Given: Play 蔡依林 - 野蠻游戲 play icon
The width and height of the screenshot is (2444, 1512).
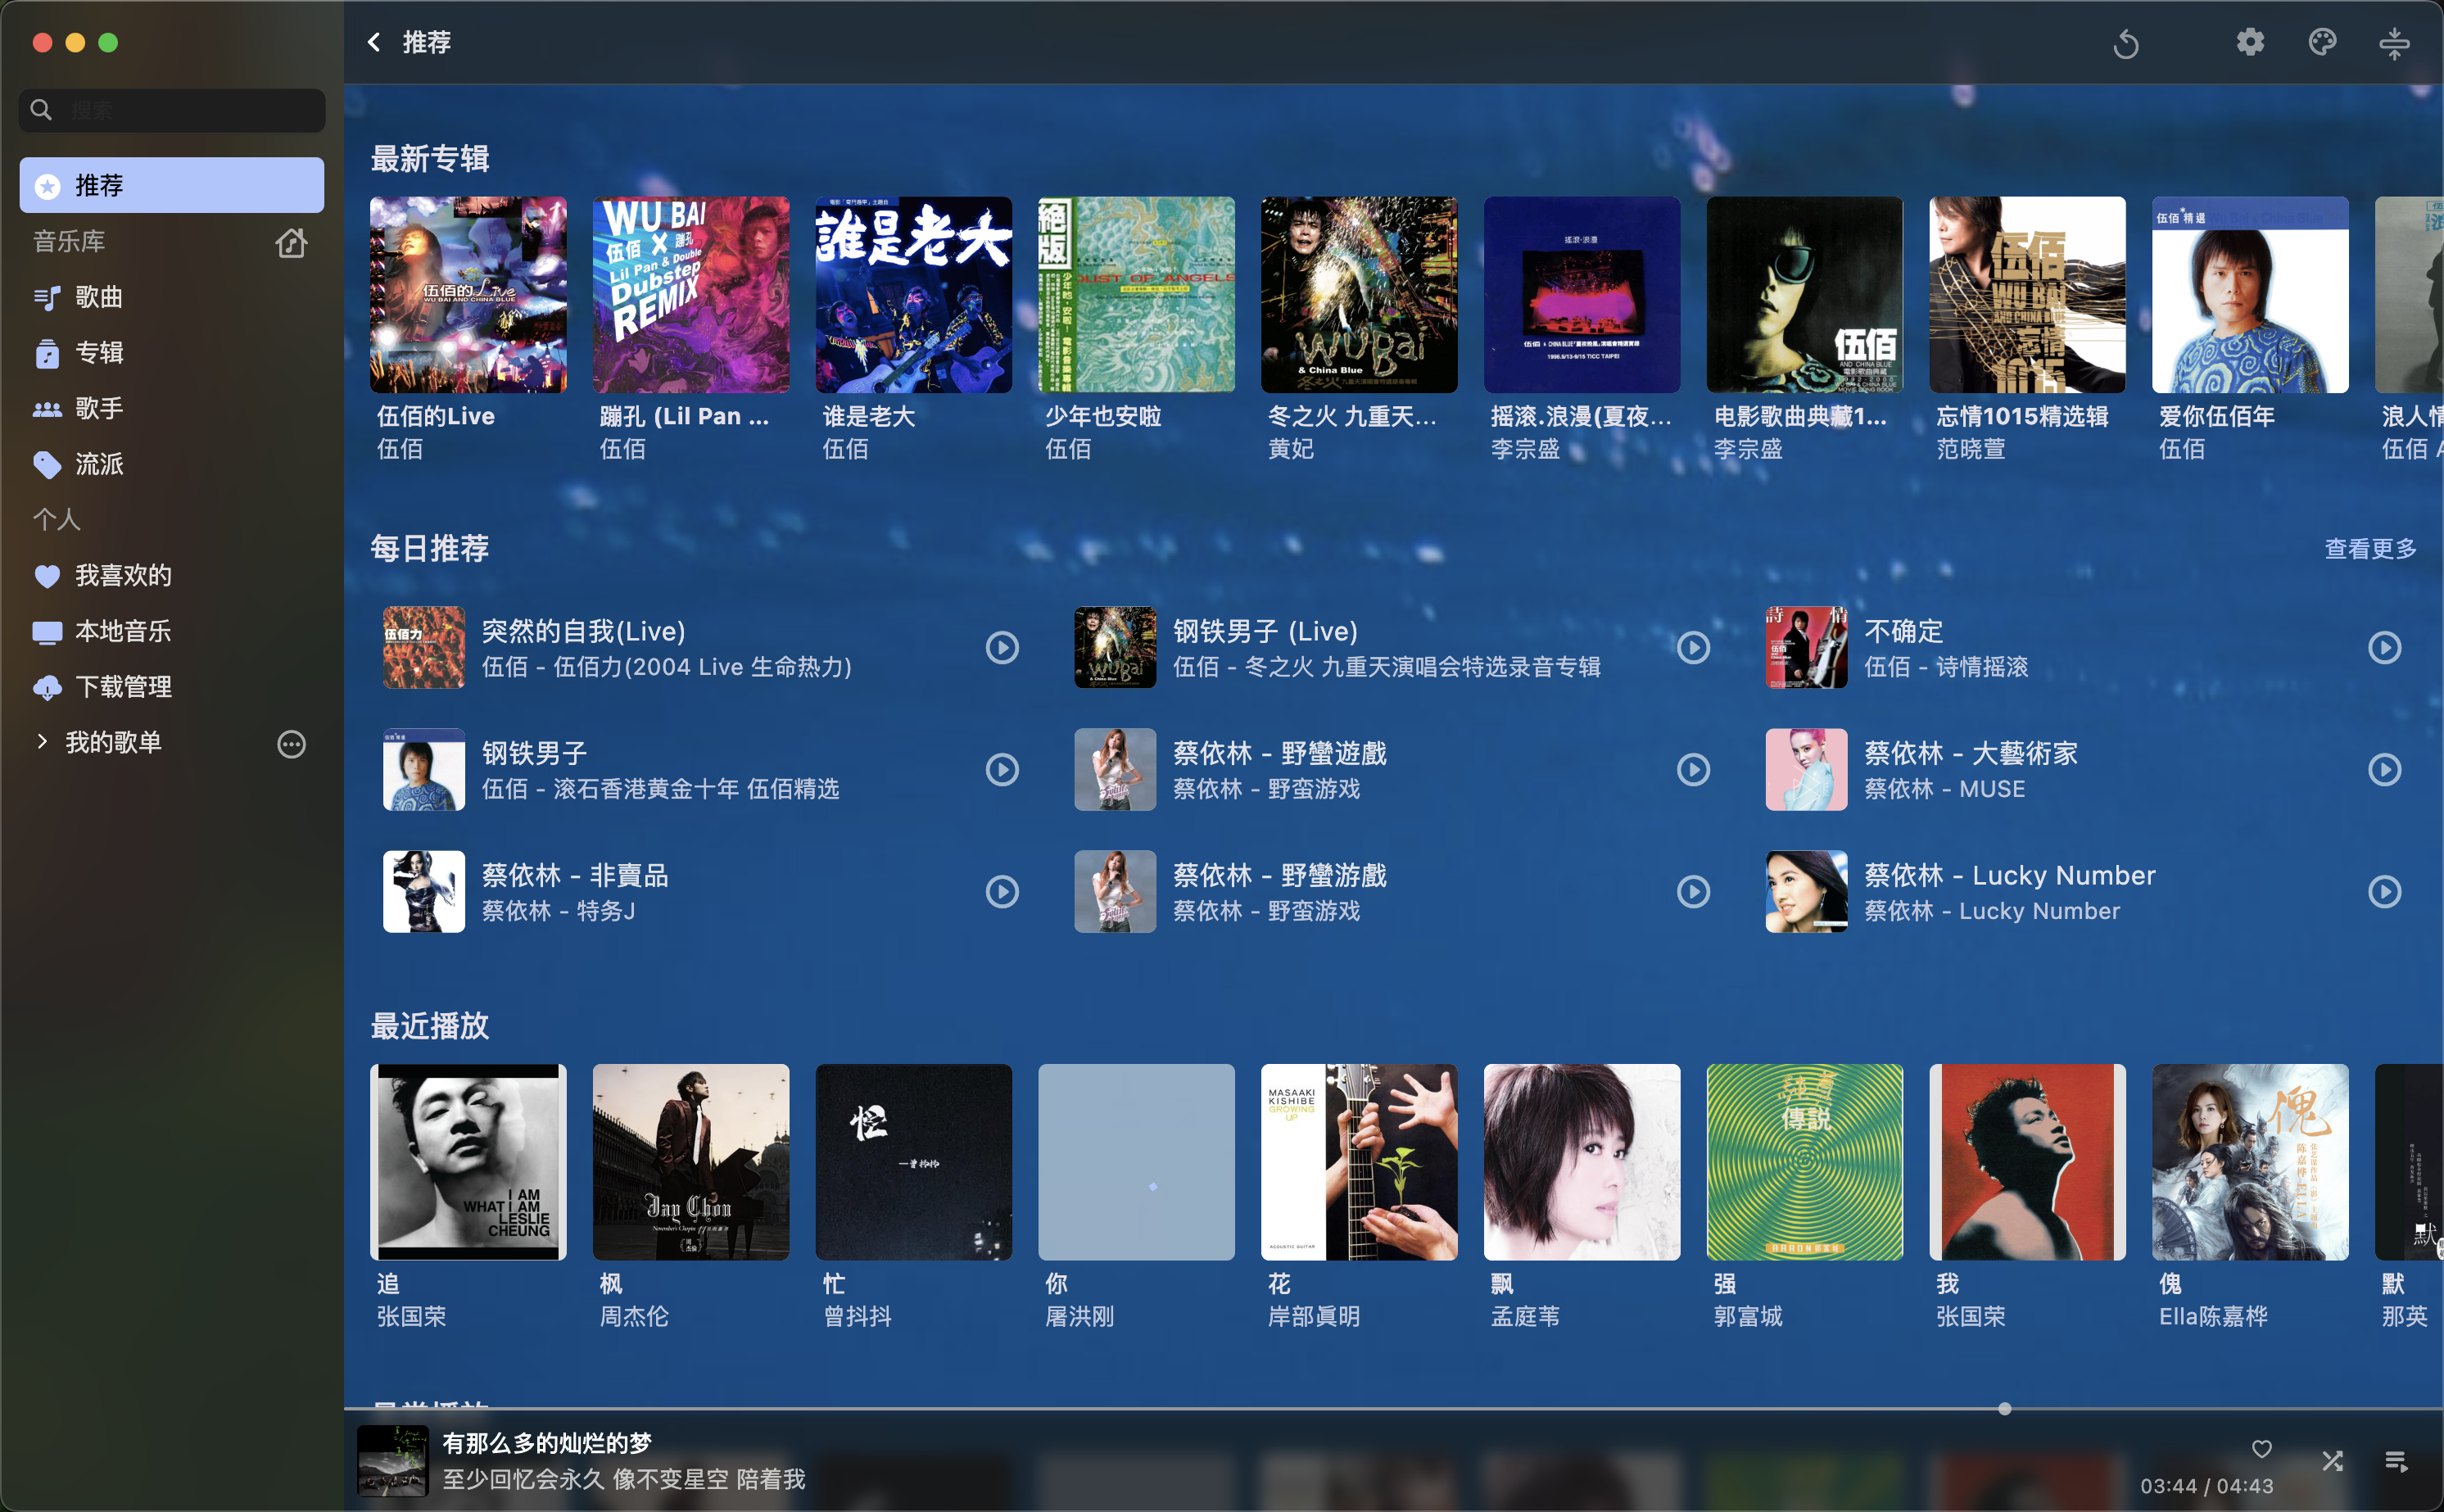Looking at the screenshot, I should (x=1693, y=891).
